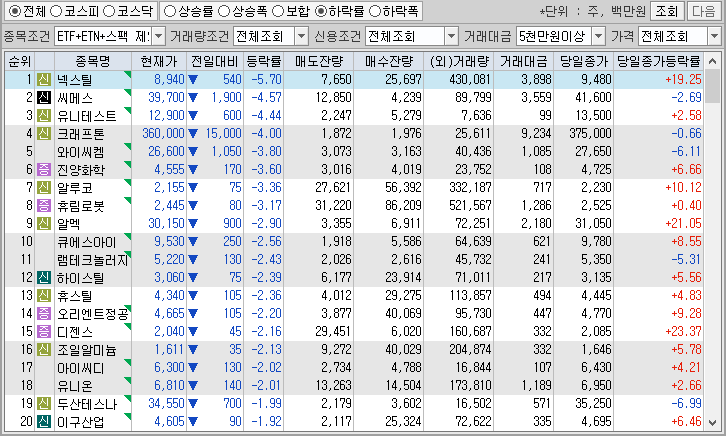Select the 하락폭 radio button
This screenshot has height=436, width=726.
click(x=374, y=11)
